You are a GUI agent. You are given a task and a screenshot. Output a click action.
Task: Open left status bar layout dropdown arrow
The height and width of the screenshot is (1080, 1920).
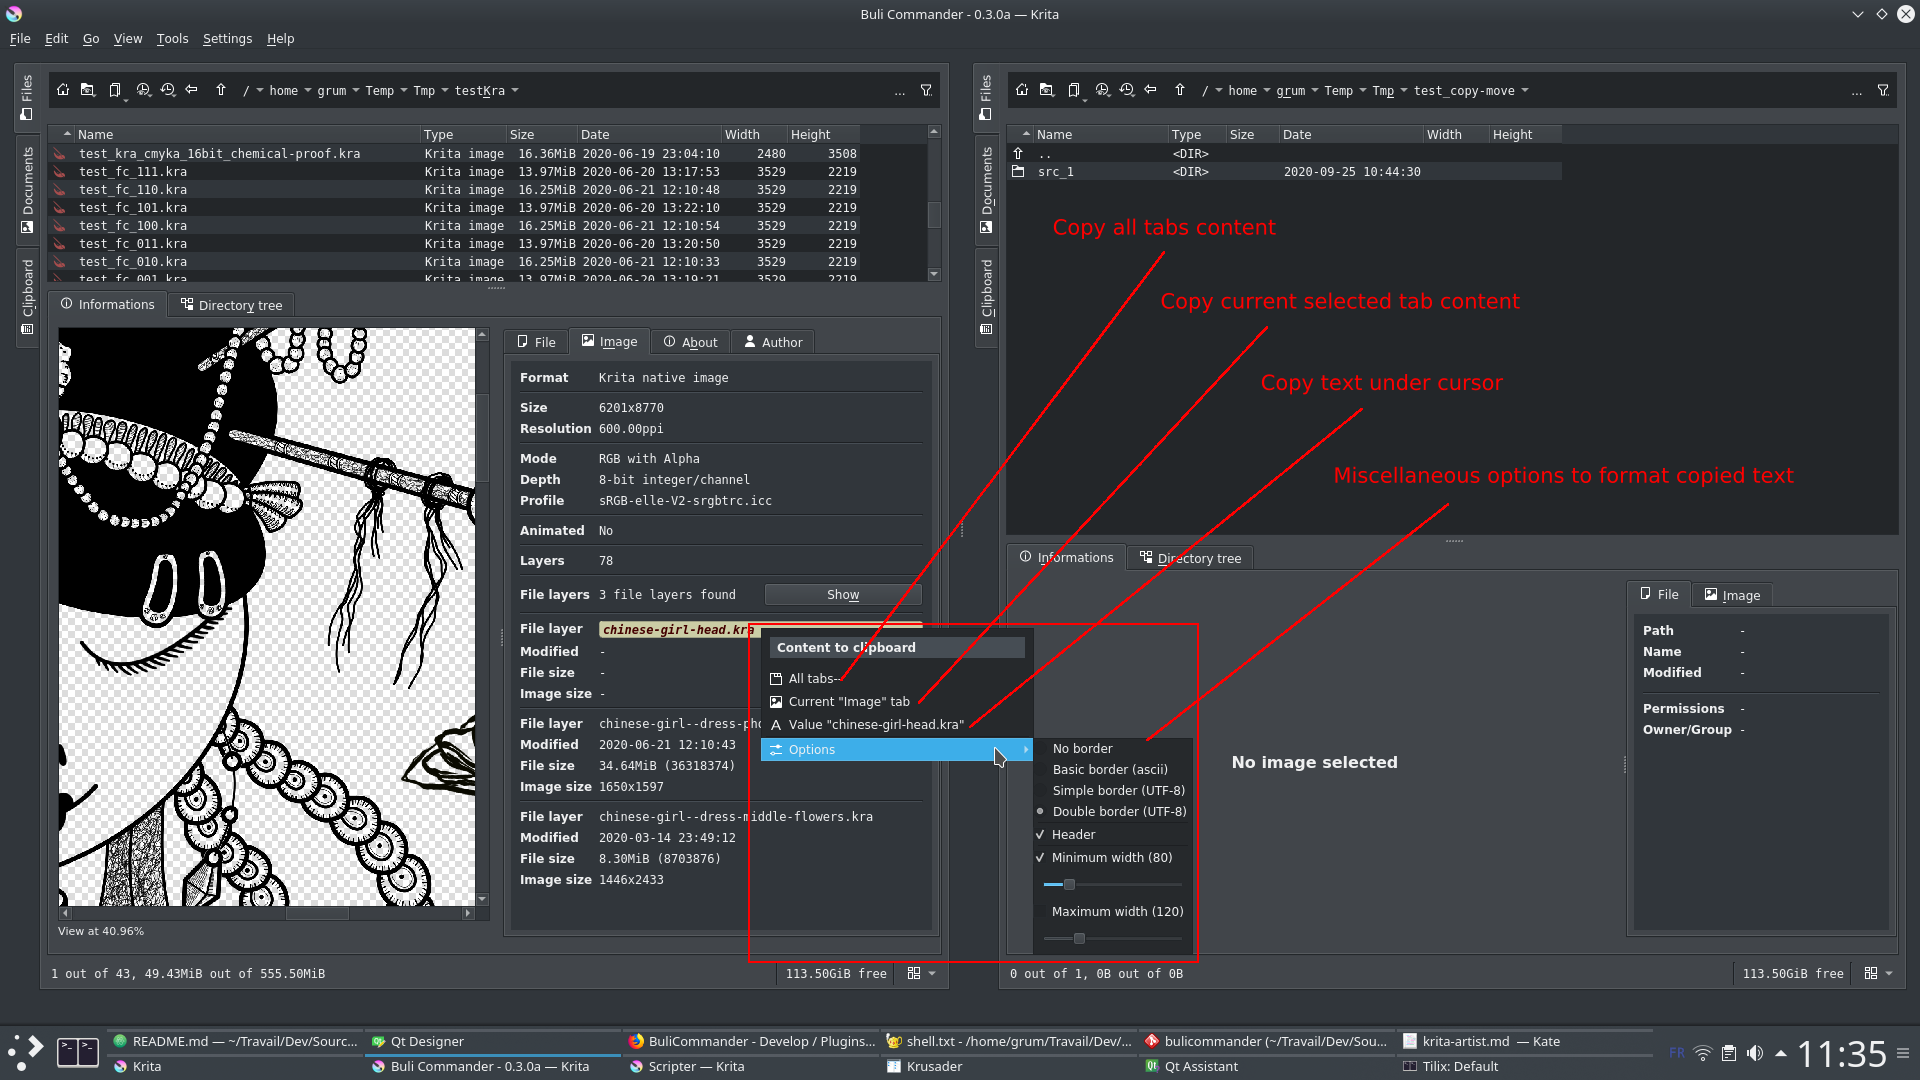932,973
